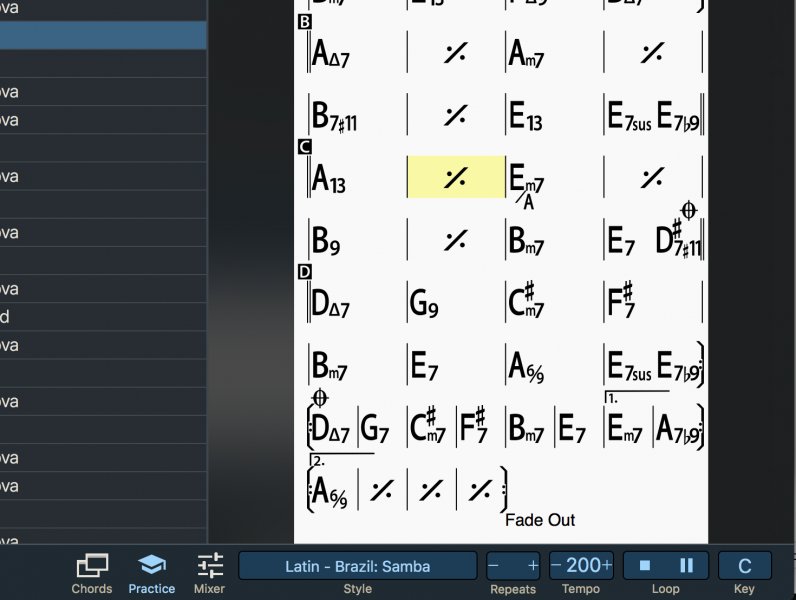This screenshot has height=600, width=796.
Task: Click the section B rehearsal mark
Action: pos(305,22)
